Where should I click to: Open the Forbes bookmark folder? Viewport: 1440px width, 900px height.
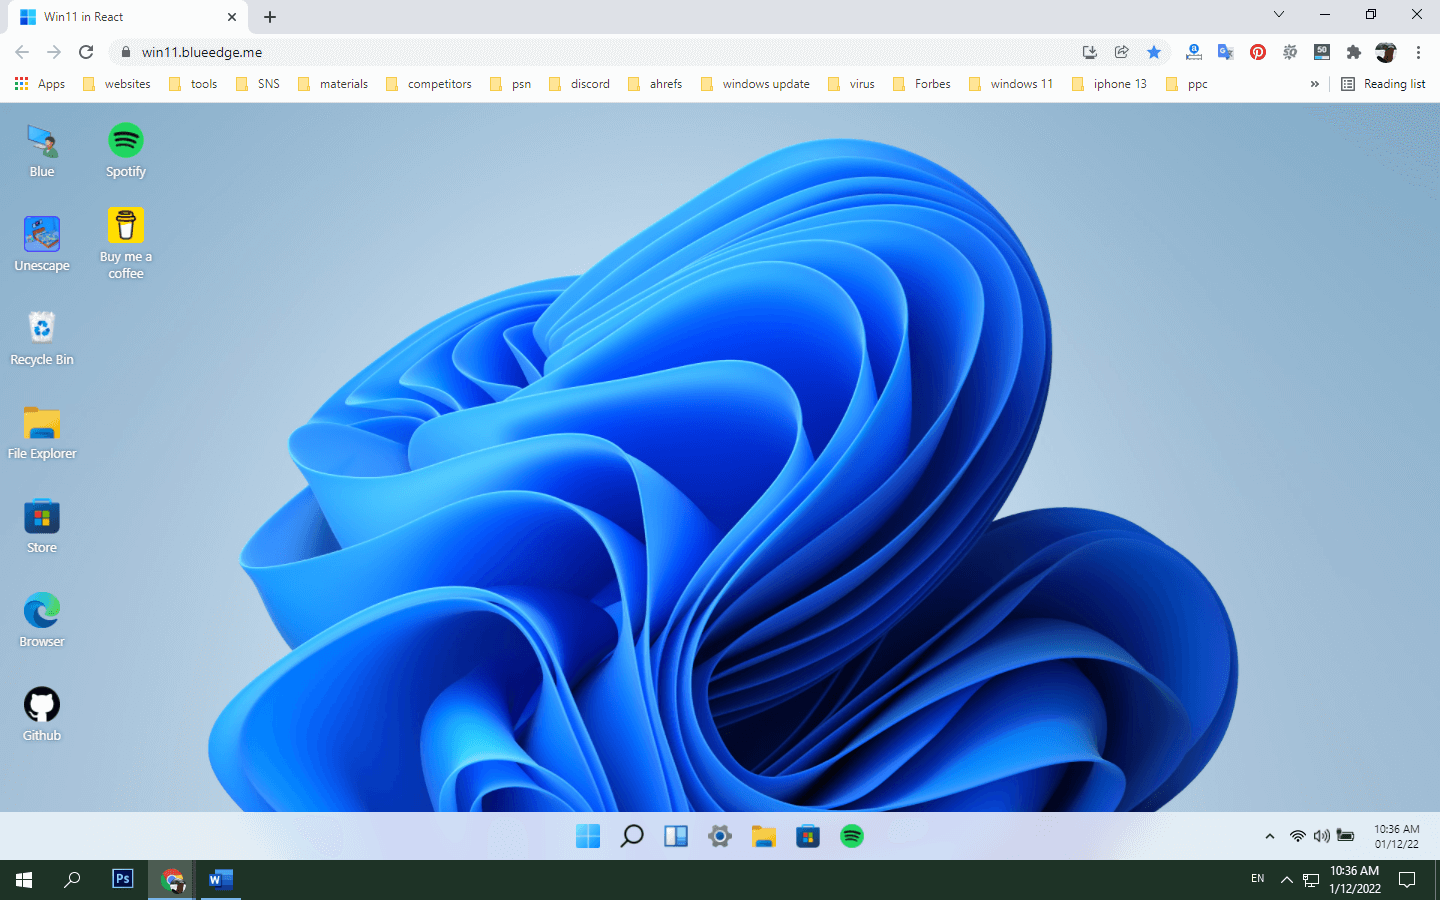[922, 84]
